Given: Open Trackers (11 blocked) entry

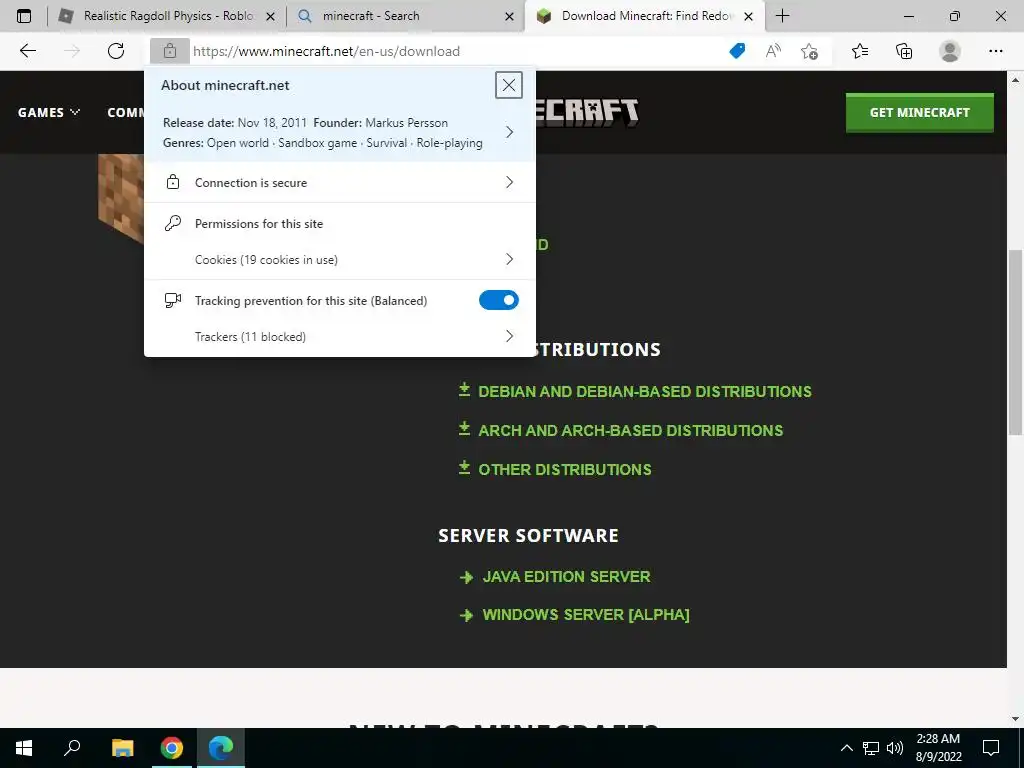Looking at the screenshot, I should [340, 336].
